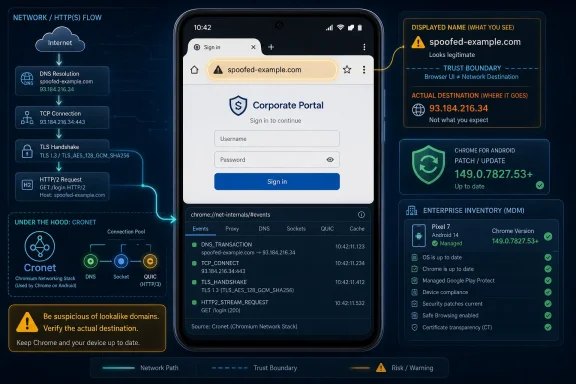
Task: Click the green update shield icon
Action: coord(428,165)
